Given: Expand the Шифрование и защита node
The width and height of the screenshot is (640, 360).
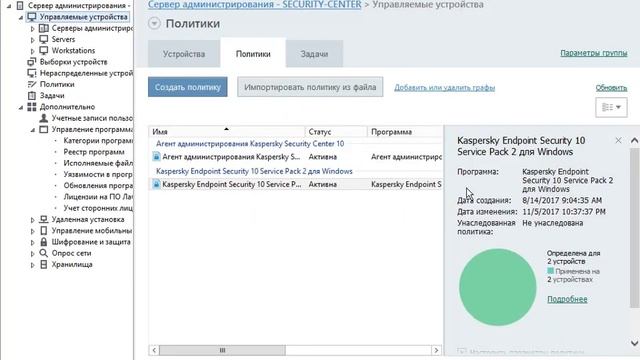Looking at the screenshot, I should point(33,242).
